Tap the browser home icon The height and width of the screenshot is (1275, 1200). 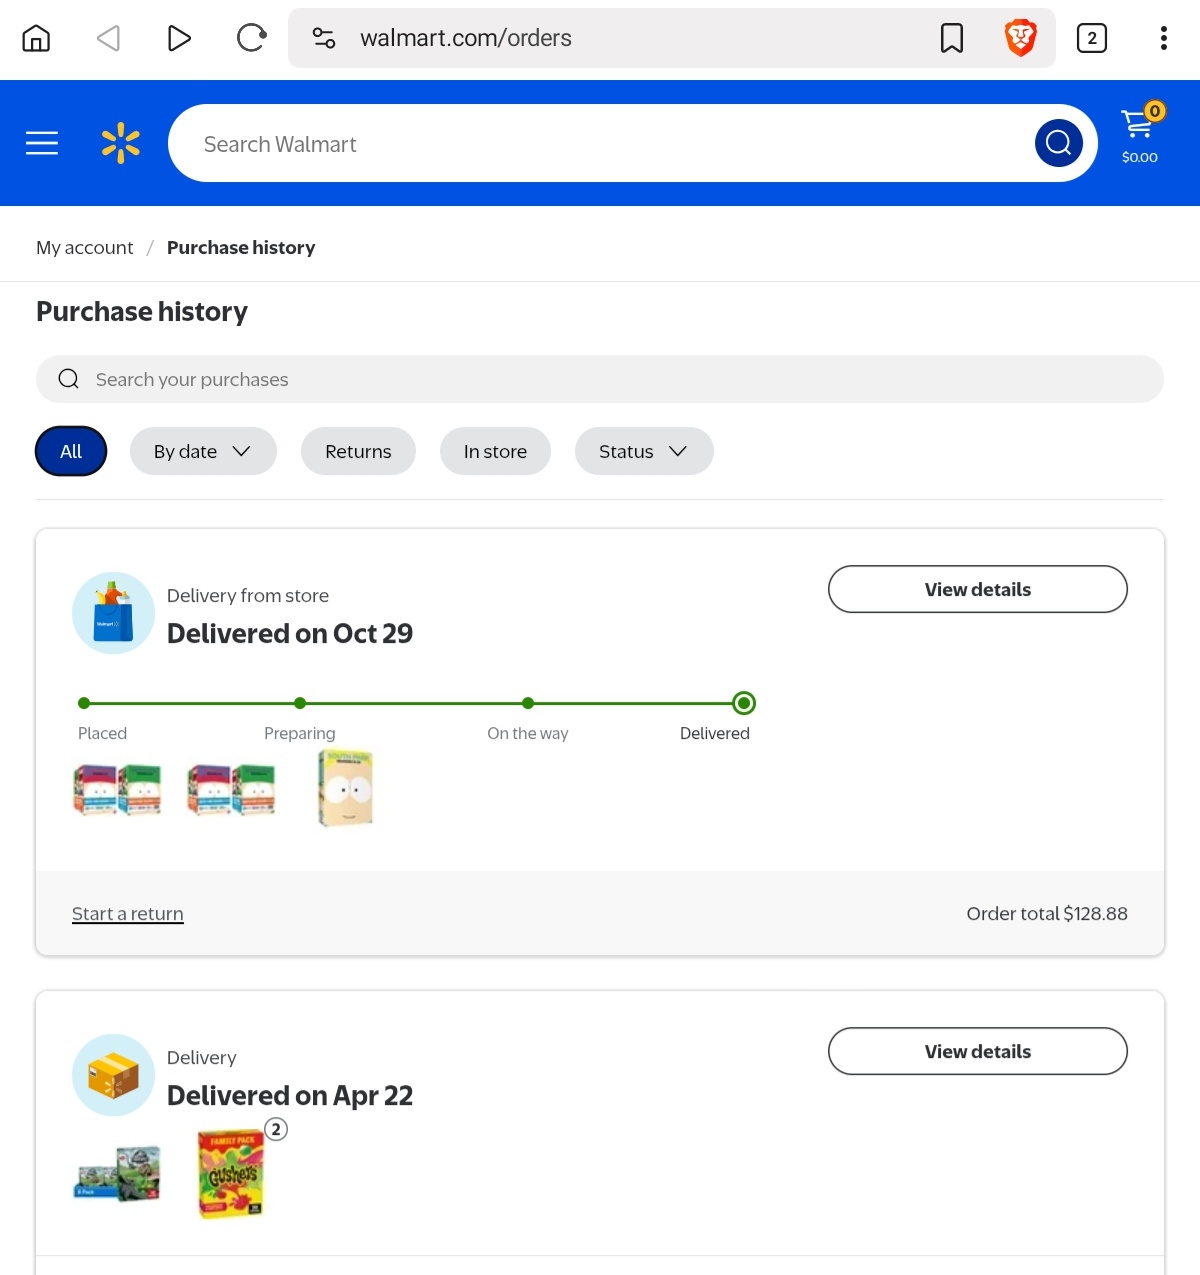[x=36, y=39]
